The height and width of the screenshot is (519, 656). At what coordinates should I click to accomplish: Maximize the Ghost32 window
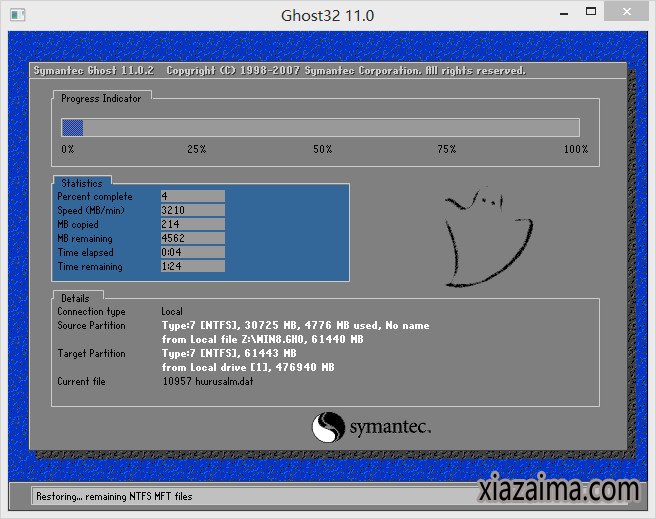(x=591, y=12)
